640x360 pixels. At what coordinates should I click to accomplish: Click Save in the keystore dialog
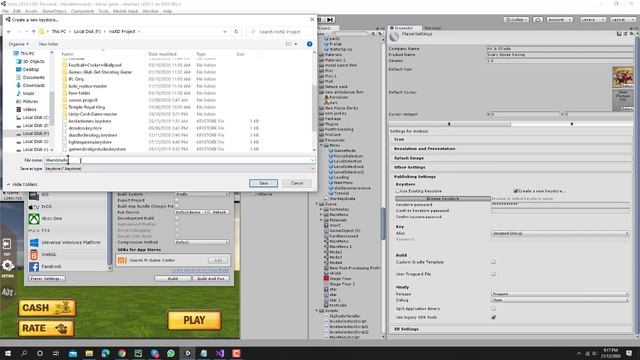(264, 183)
